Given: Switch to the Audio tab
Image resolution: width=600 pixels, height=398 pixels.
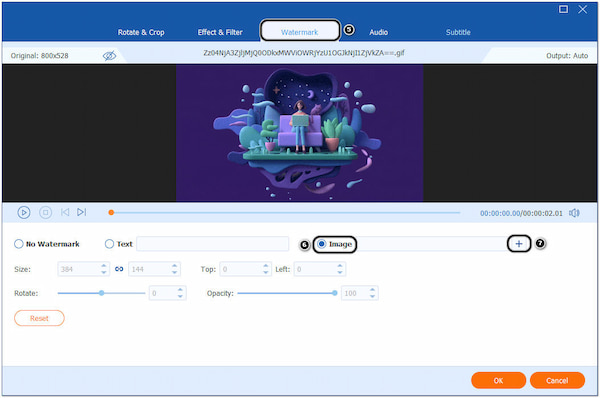Looking at the screenshot, I should pyautogui.click(x=378, y=32).
